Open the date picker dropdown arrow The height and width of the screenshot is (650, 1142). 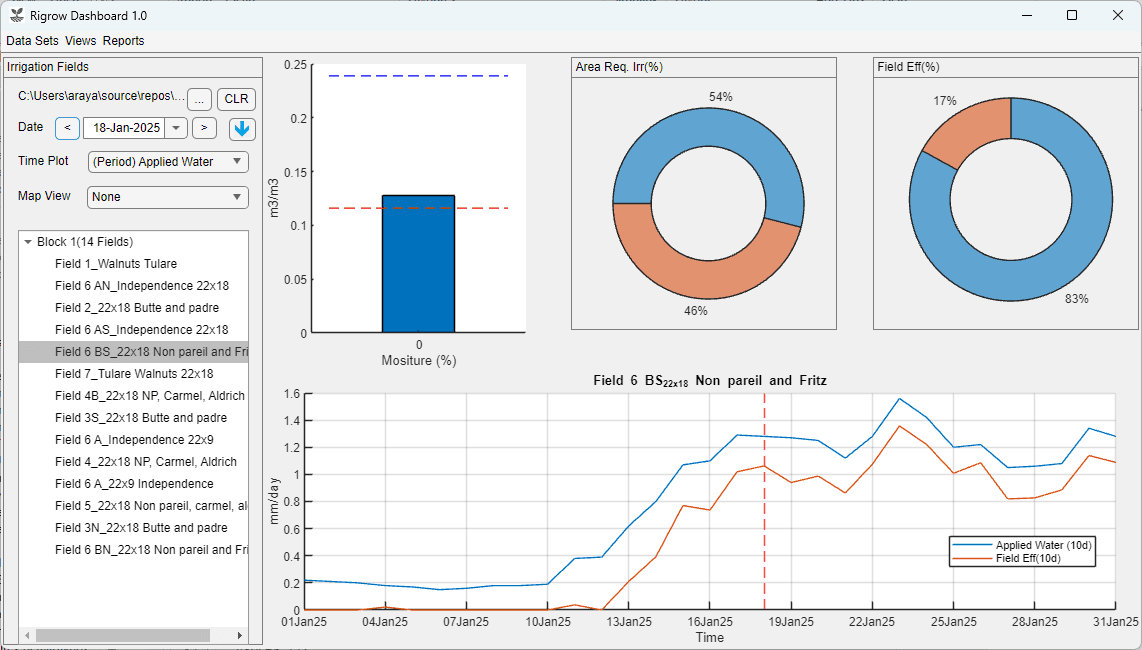click(x=175, y=128)
